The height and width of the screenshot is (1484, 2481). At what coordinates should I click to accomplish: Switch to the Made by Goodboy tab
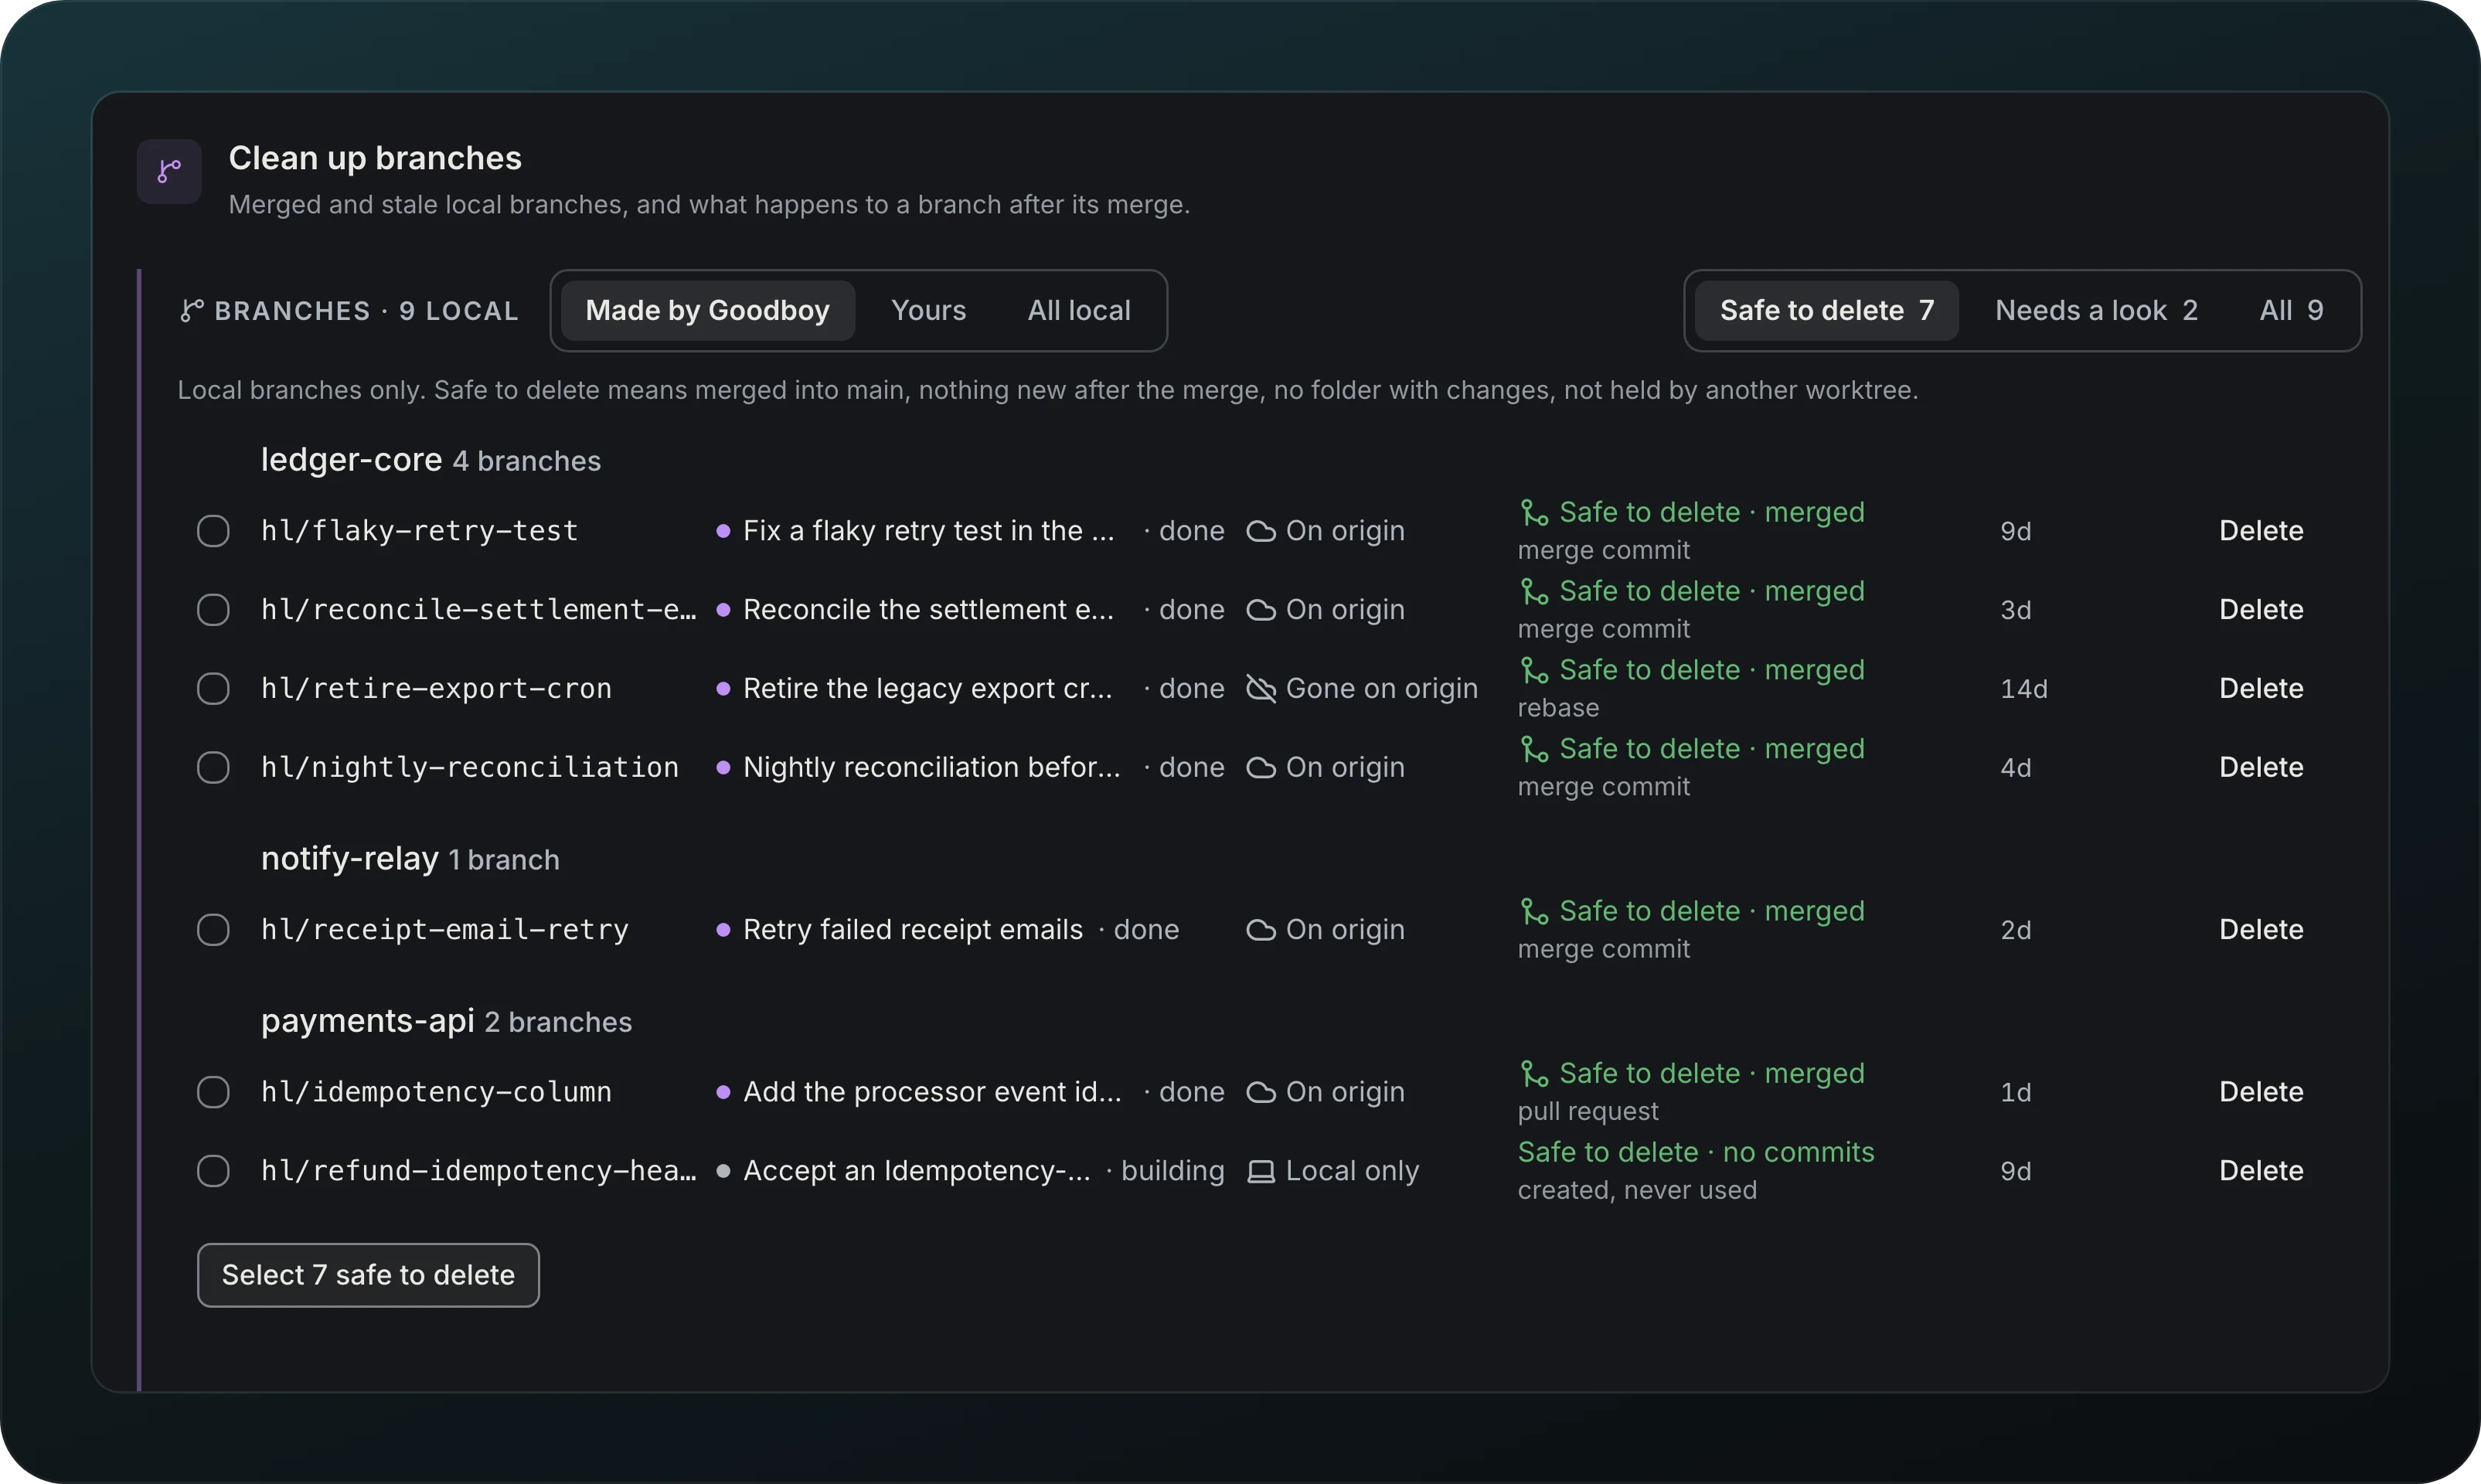pos(708,311)
